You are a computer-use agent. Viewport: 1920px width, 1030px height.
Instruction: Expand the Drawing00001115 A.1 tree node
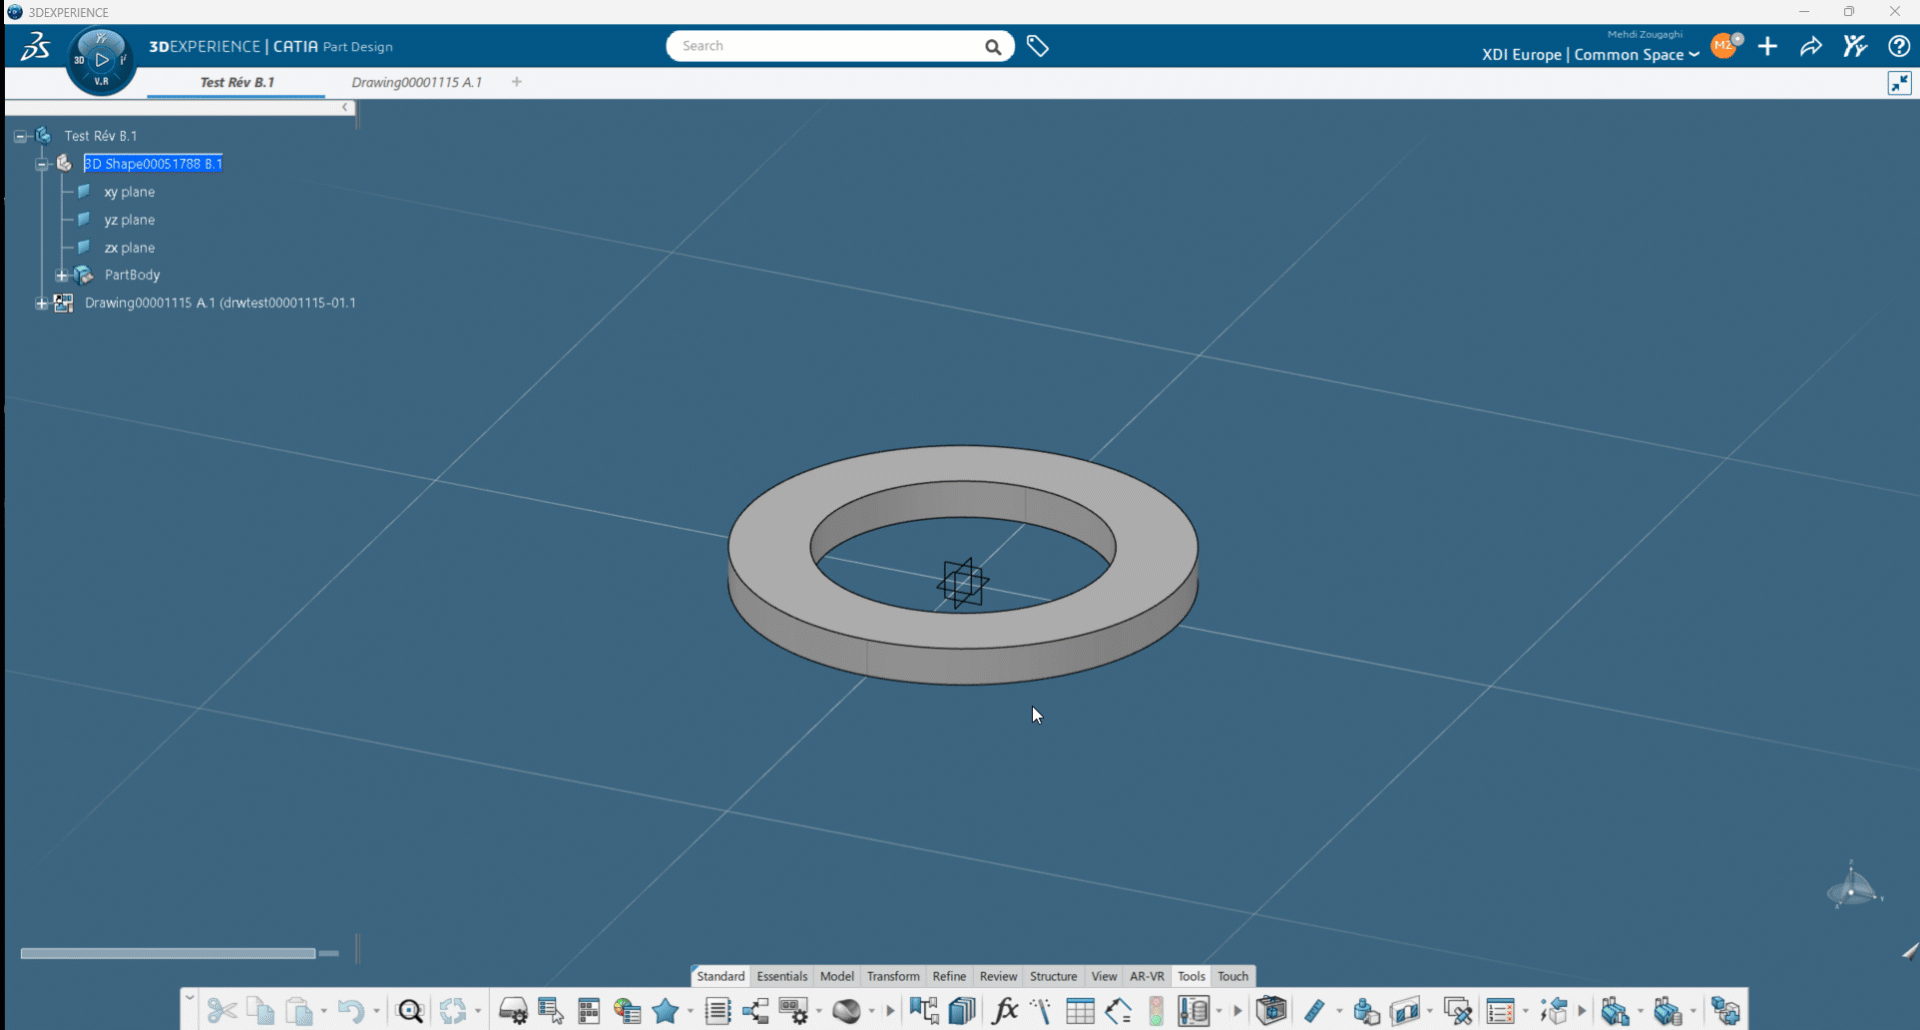pos(41,303)
